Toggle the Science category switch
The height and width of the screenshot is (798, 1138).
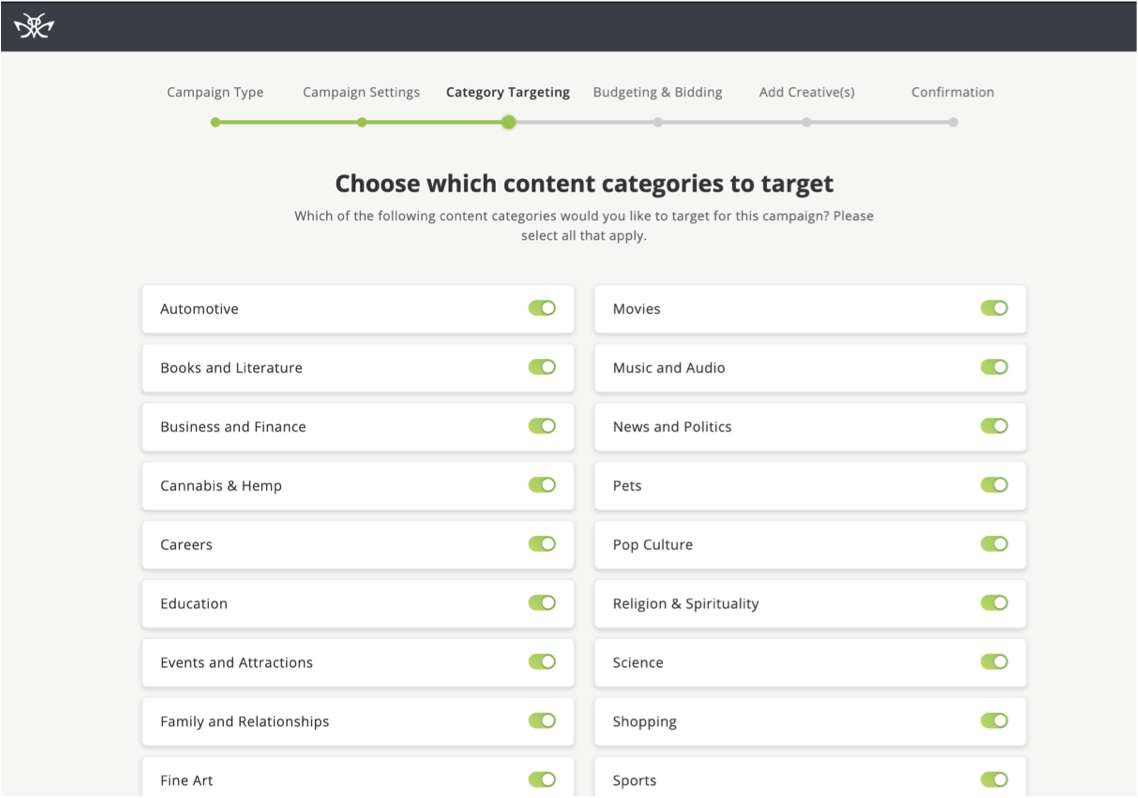pyautogui.click(x=994, y=662)
